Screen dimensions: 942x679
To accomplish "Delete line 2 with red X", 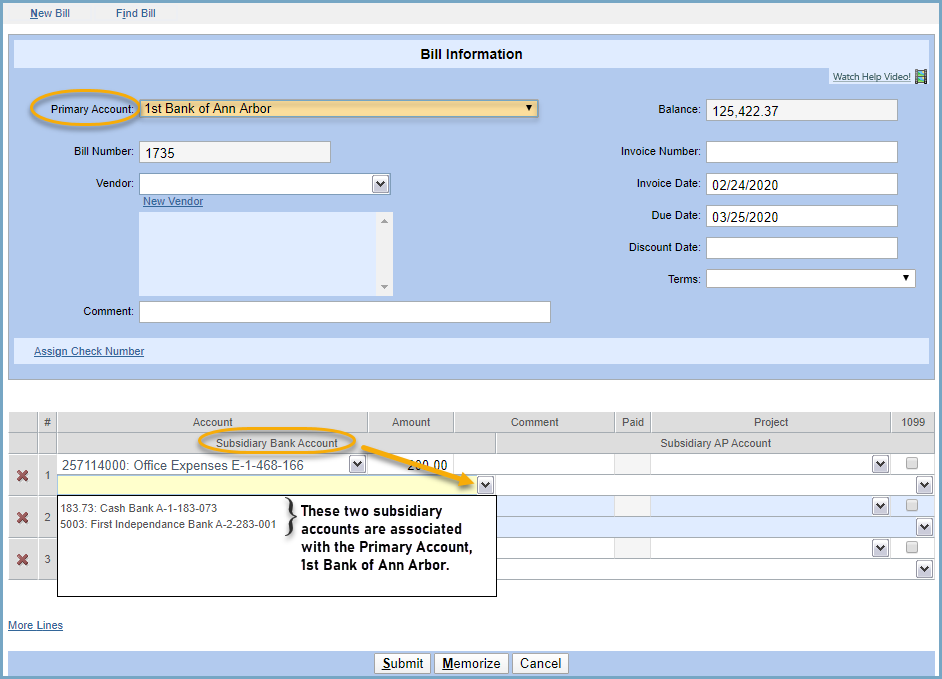I will (x=22, y=517).
